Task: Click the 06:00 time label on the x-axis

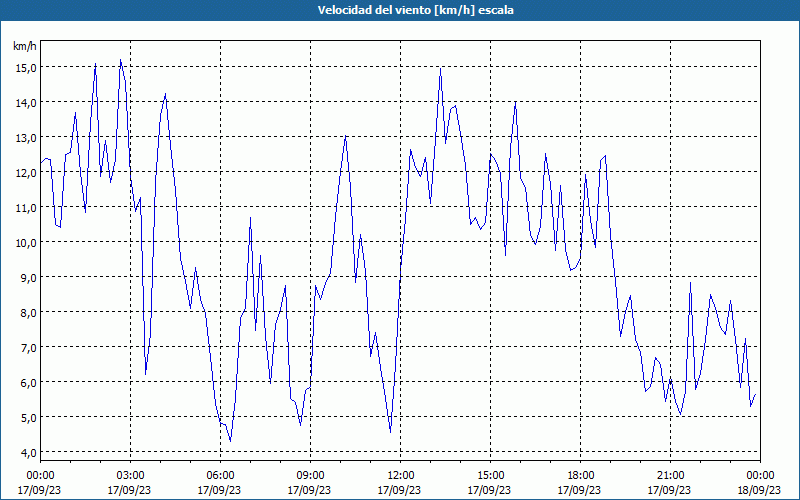Action: (220, 476)
